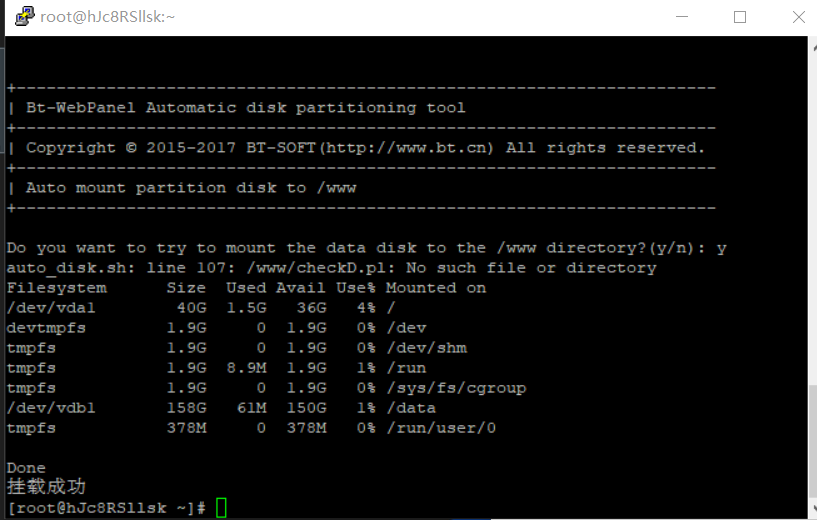Click the green cursor at the shell prompt
The image size is (817, 520).
point(221,507)
